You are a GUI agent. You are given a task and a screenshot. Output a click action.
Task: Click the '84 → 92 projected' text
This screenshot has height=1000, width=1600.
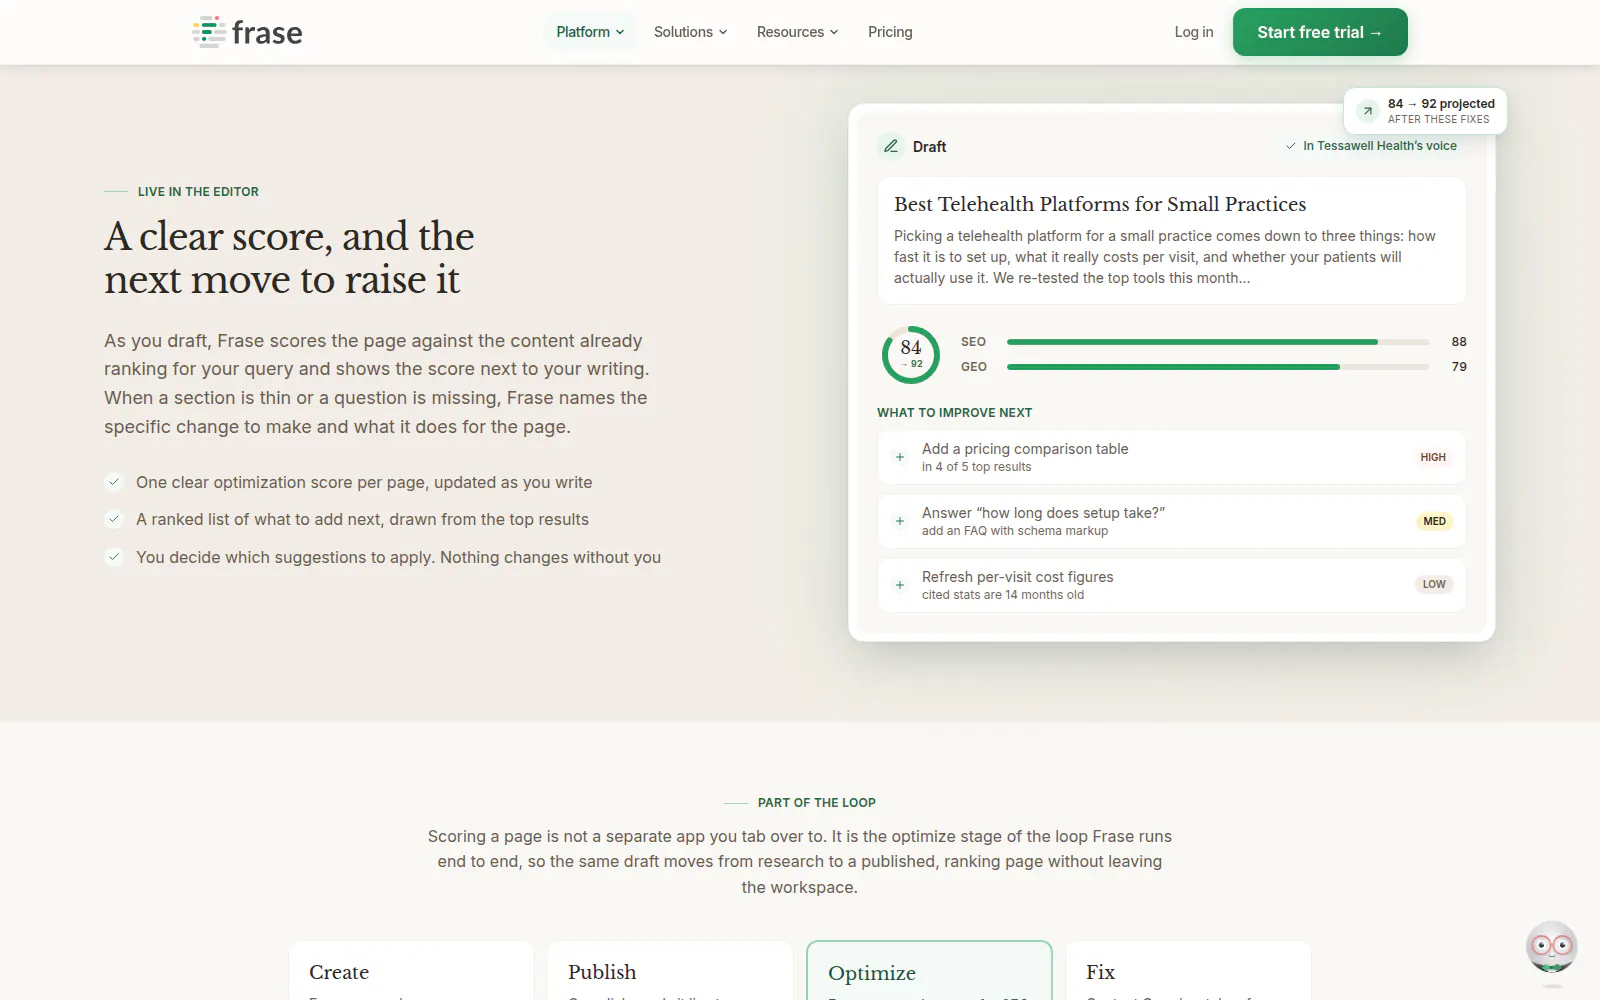[x=1441, y=104]
